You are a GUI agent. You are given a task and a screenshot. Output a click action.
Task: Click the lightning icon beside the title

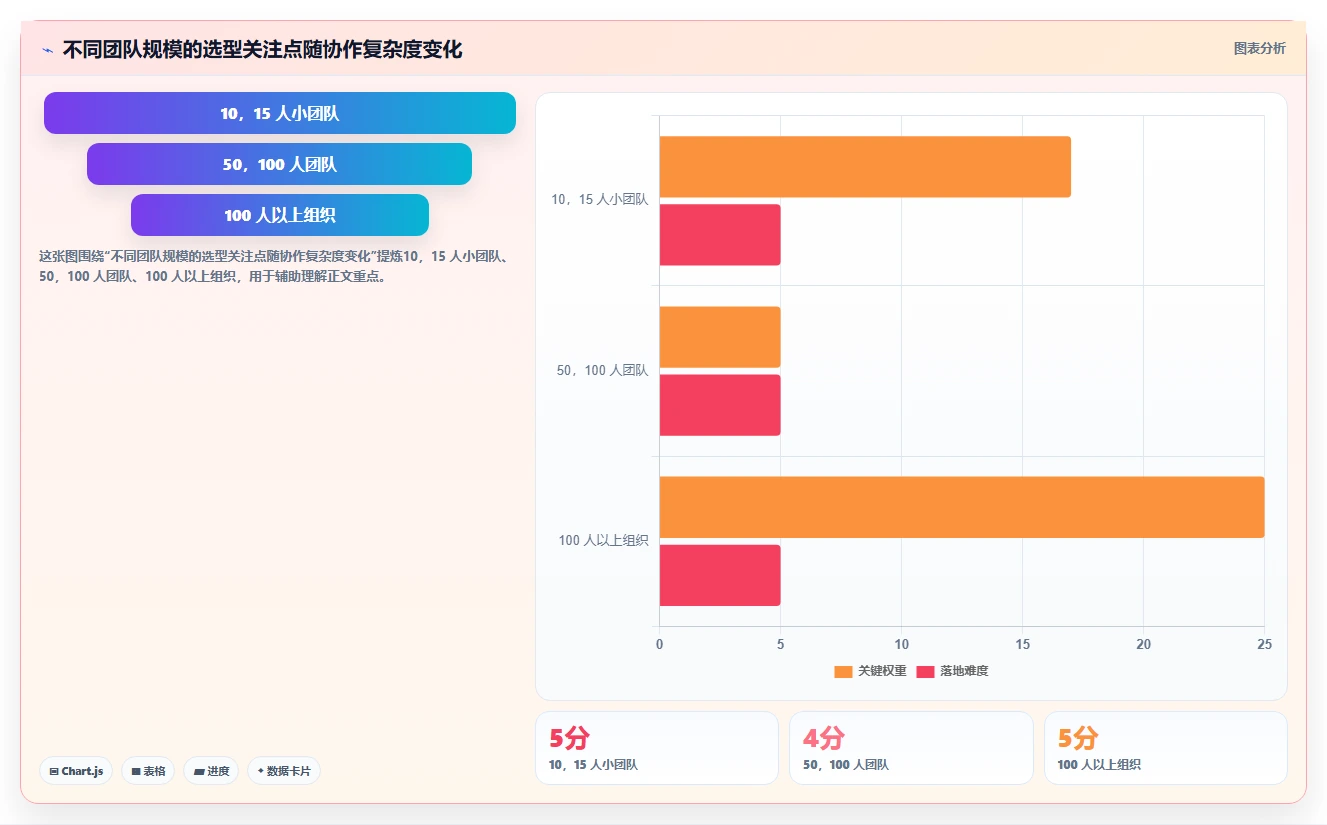click(x=47, y=50)
